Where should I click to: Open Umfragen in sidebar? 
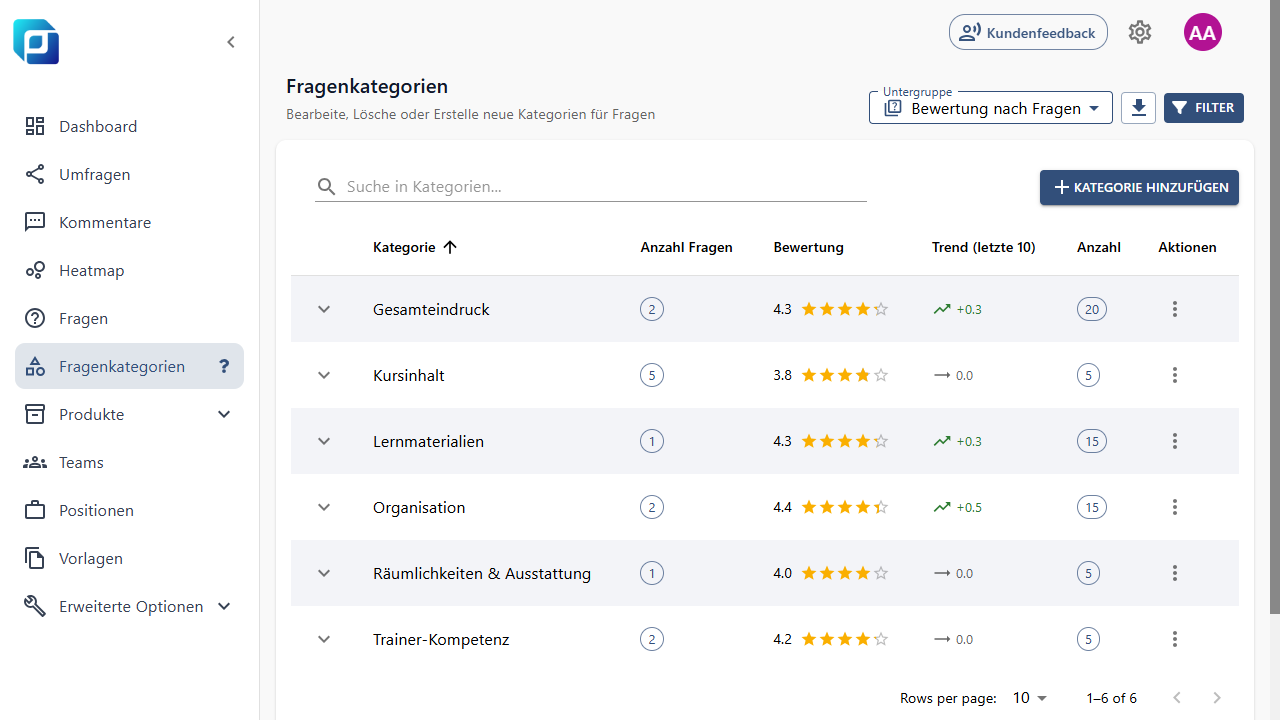click(129, 174)
